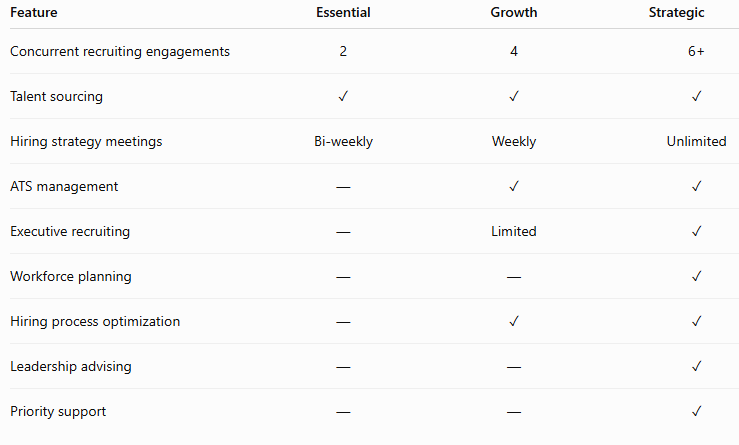Click the Leadership advising checkmark under Strategic

point(697,366)
